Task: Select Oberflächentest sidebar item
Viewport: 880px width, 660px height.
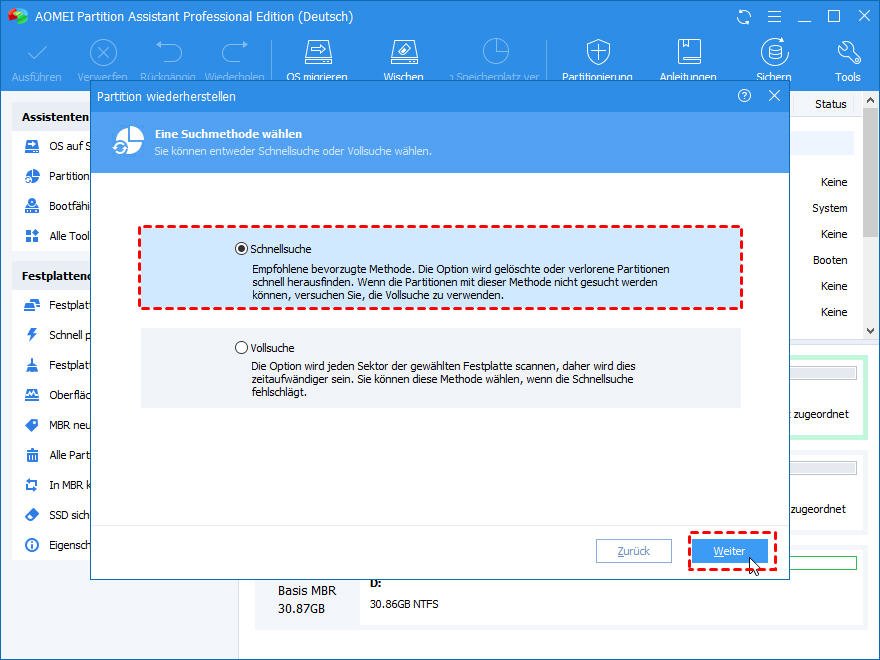Action: [56, 395]
